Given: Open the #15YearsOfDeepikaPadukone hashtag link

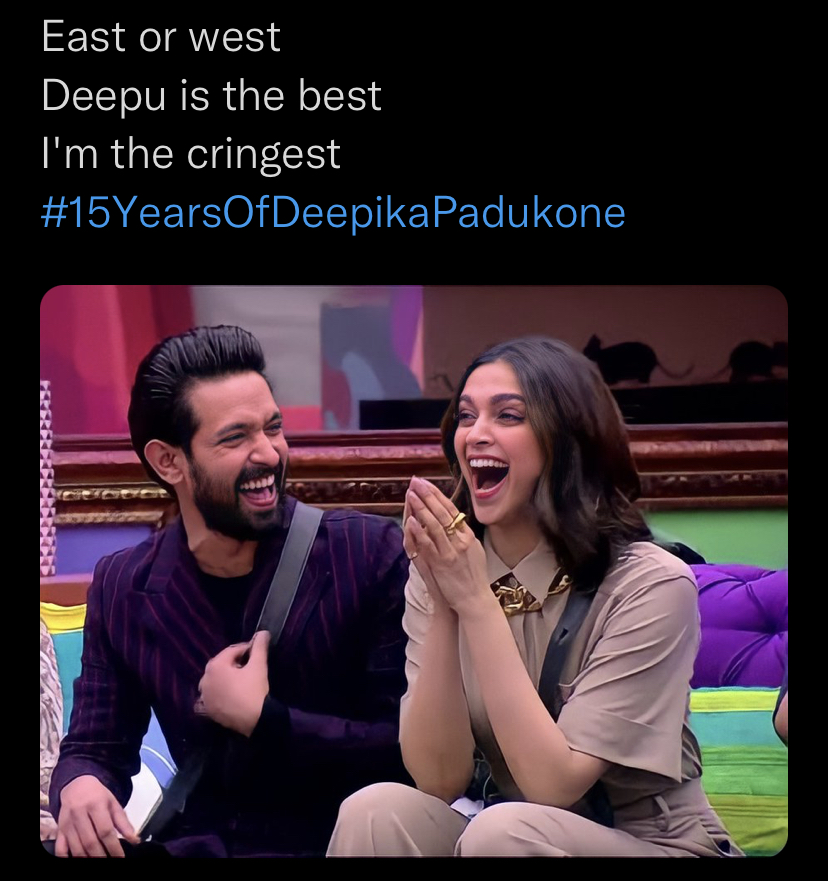Looking at the screenshot, I should (333, 214).
